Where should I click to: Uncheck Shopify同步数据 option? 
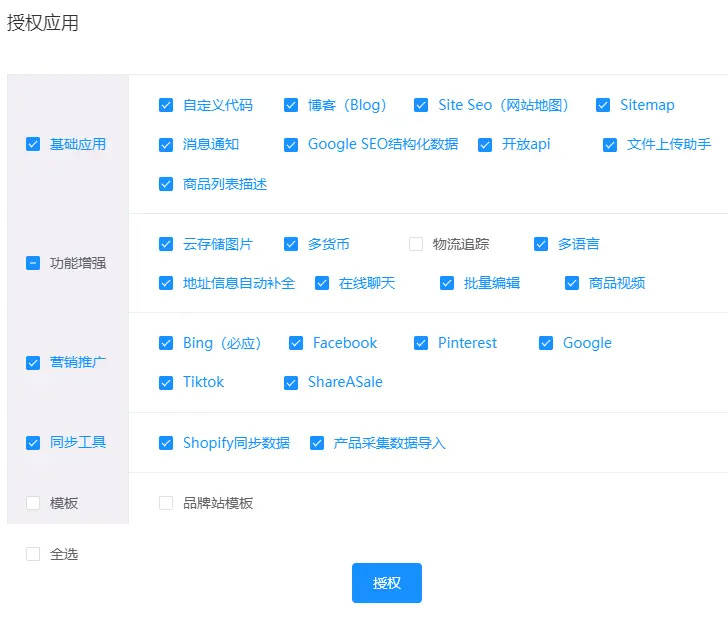point(166,443)
